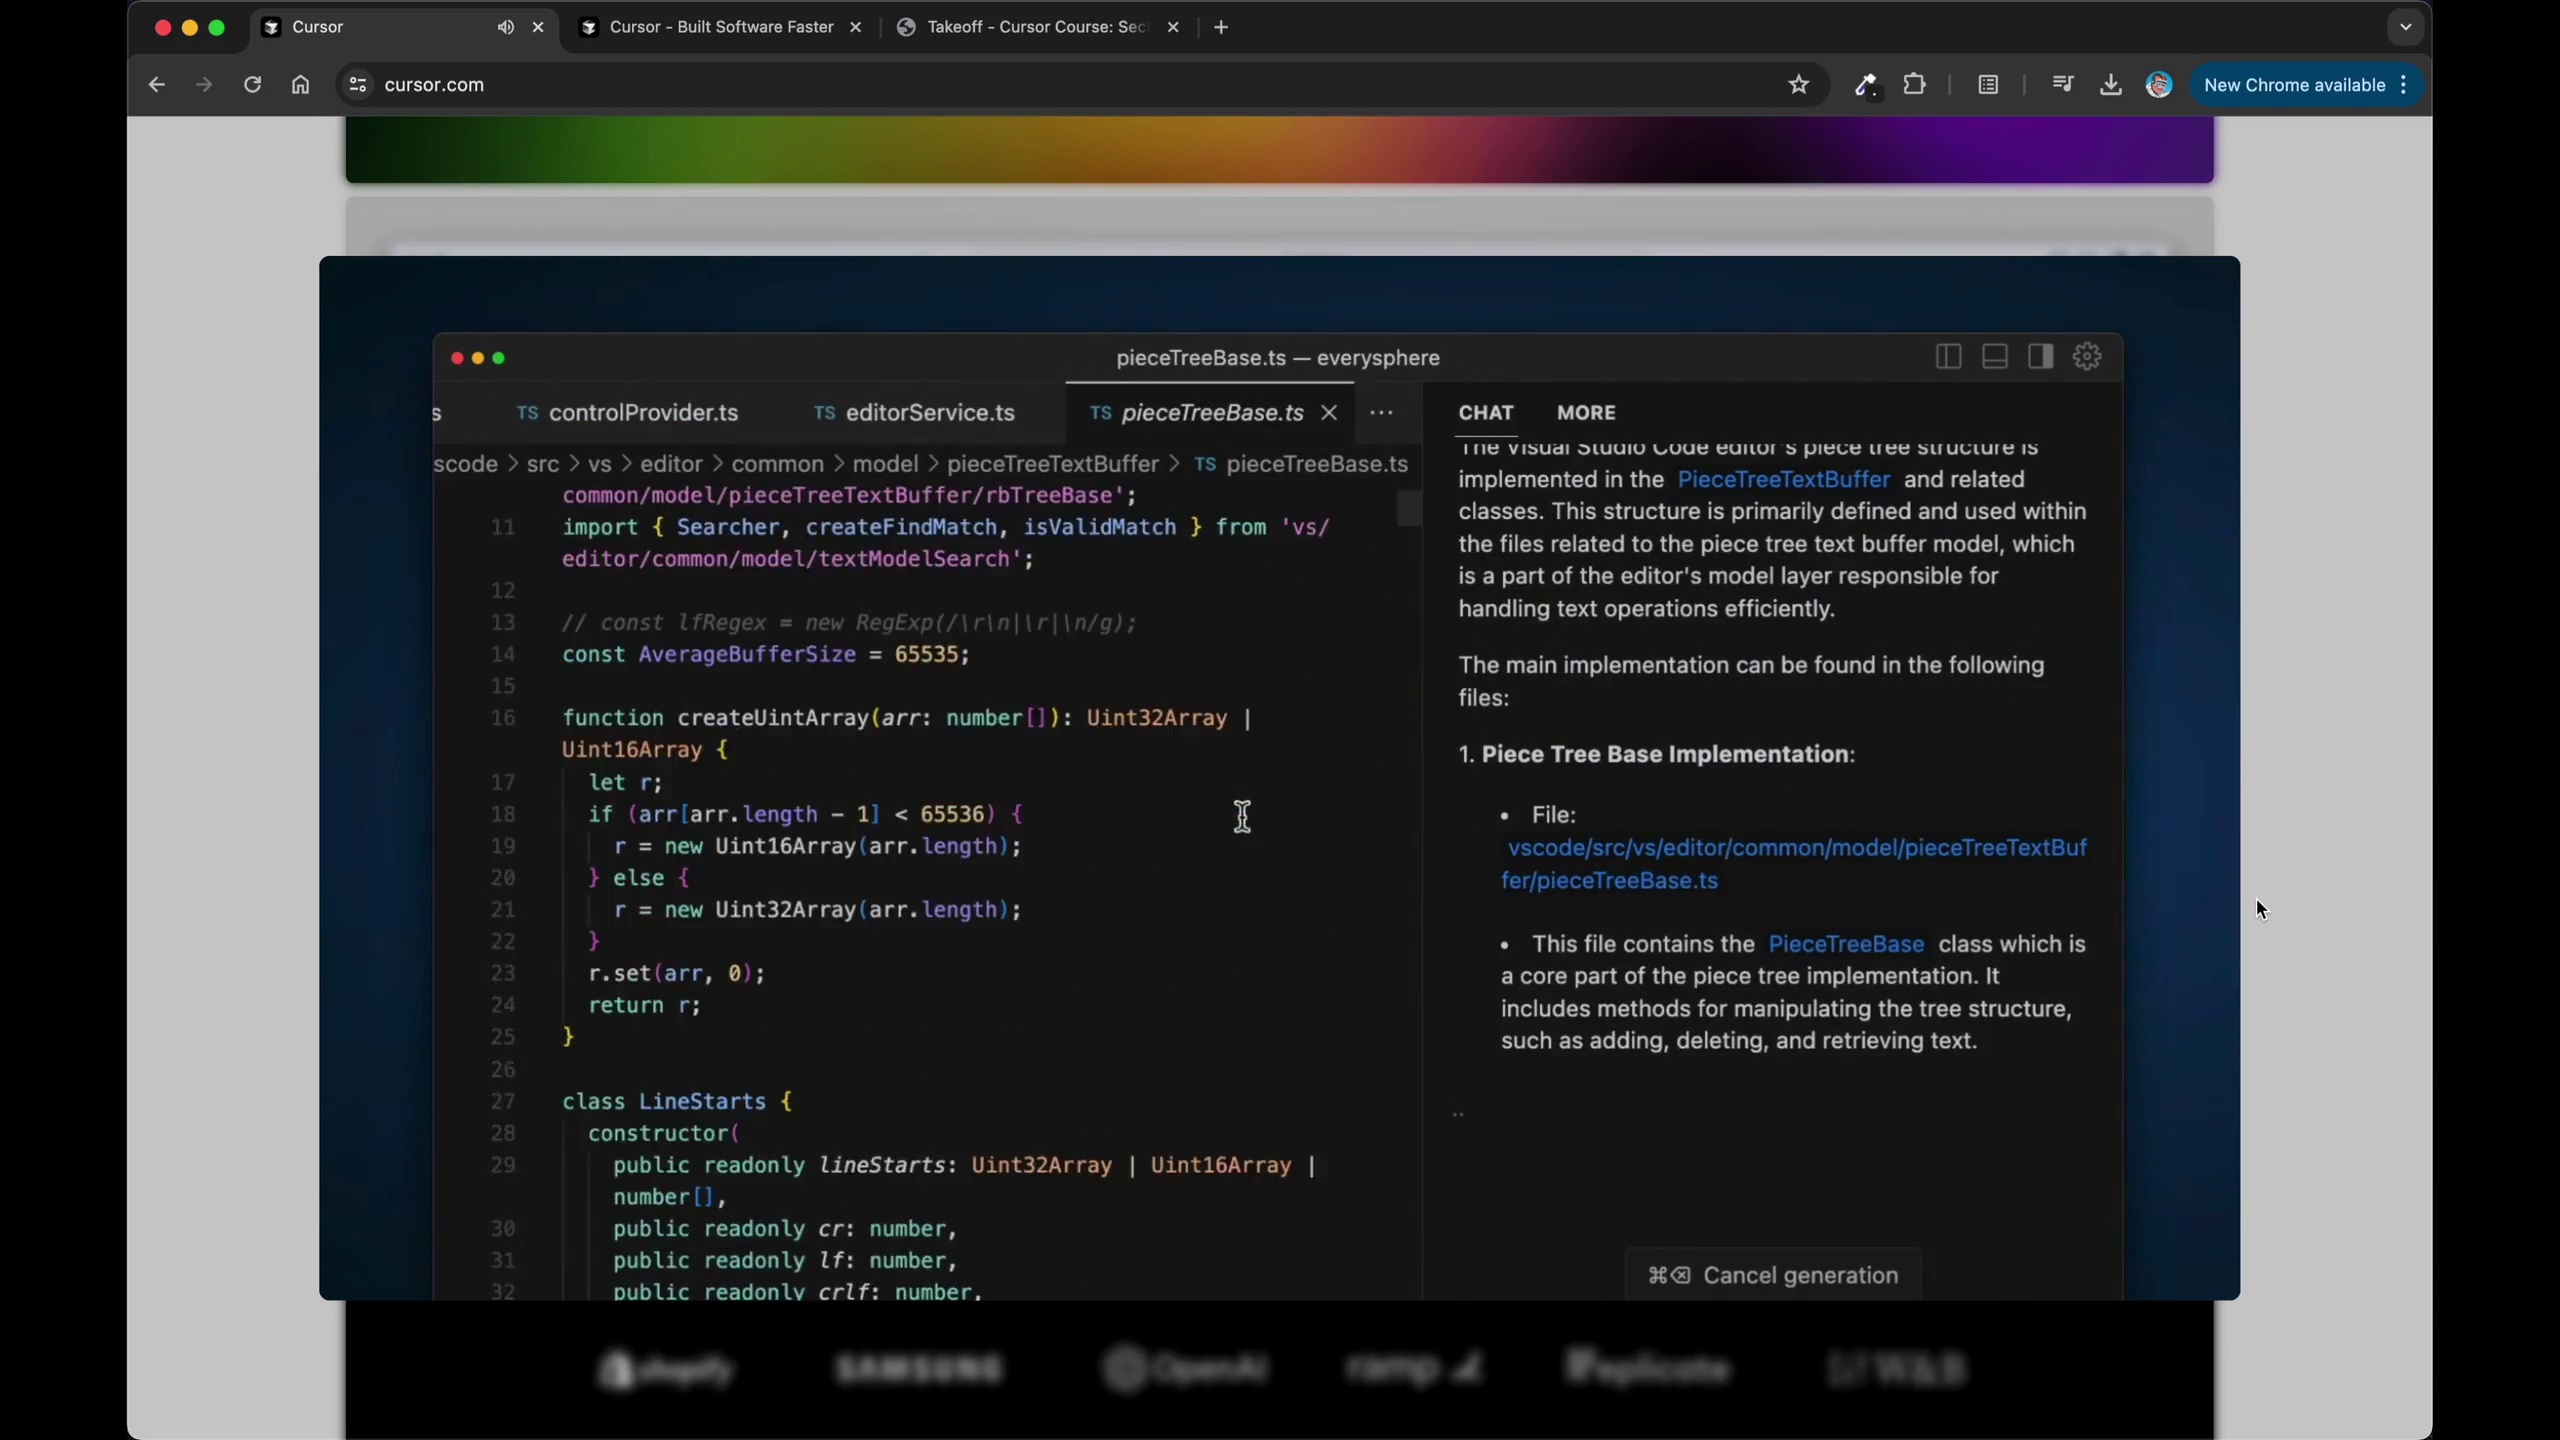This screenshot has height=1440, width=2560.
Task: Switch to the MORE panel tab
Action: pos(1586,413)
